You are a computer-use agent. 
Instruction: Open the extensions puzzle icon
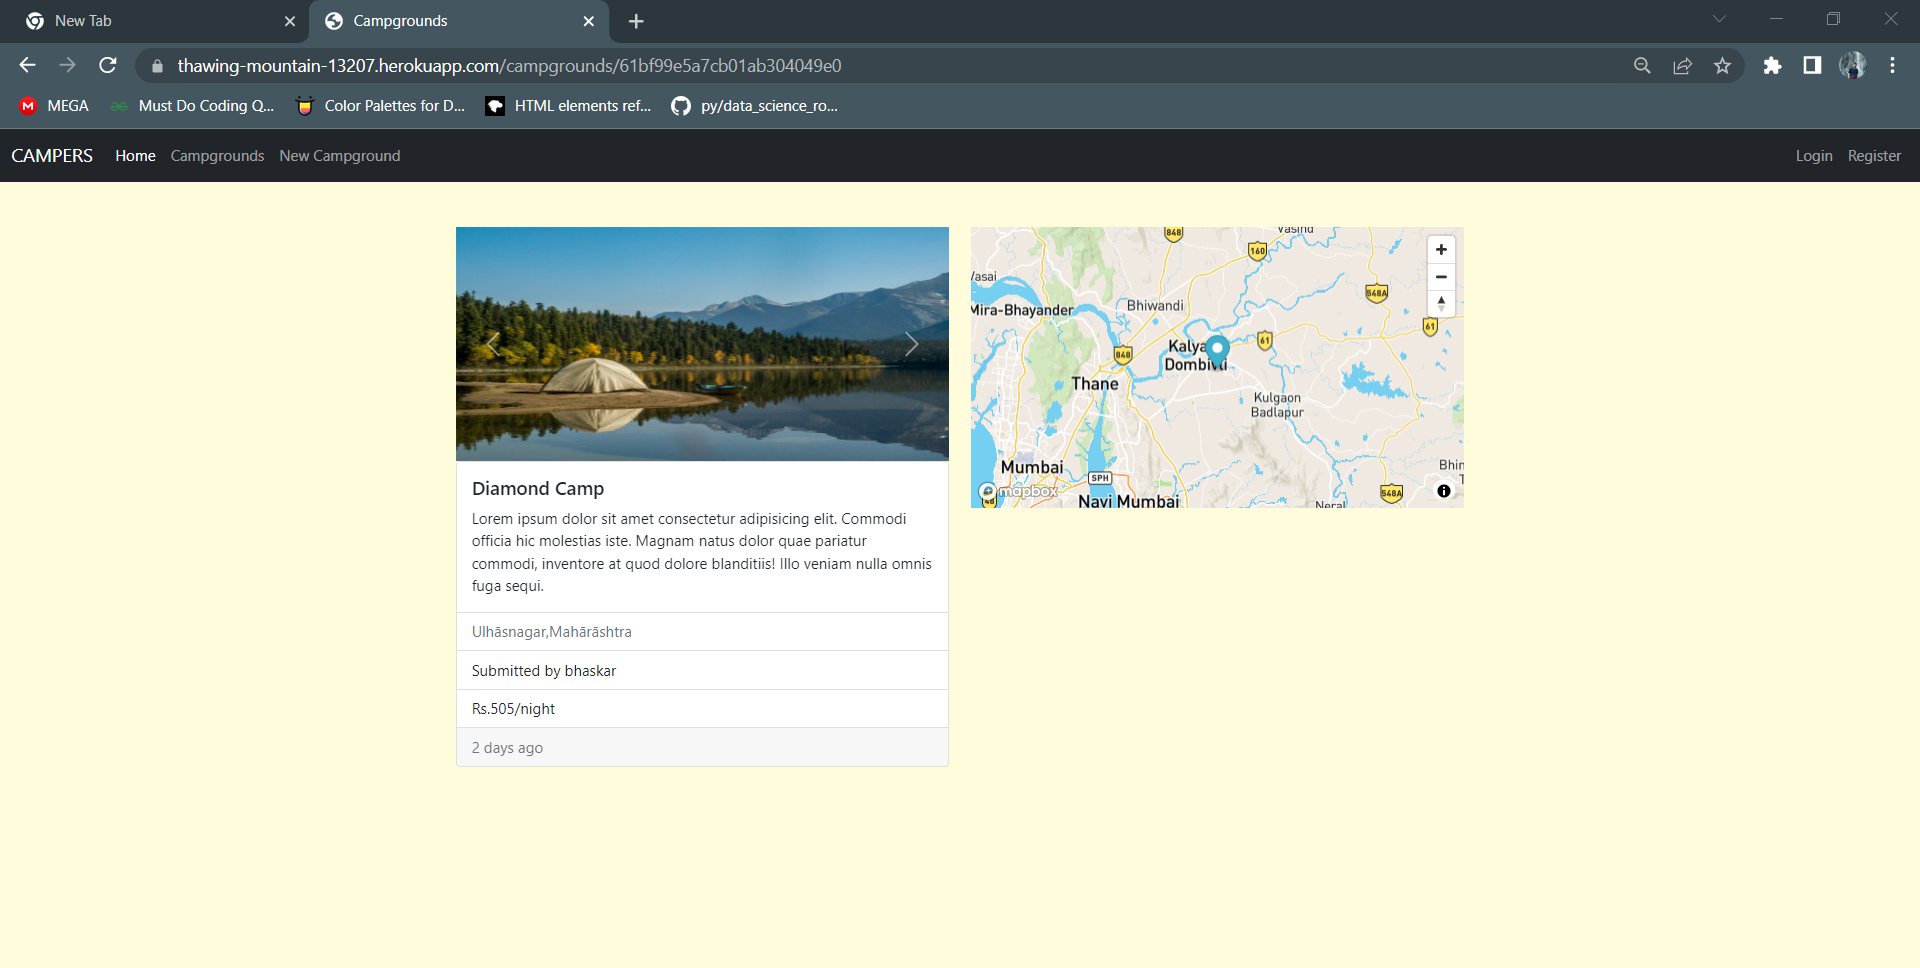[1773, 65]
